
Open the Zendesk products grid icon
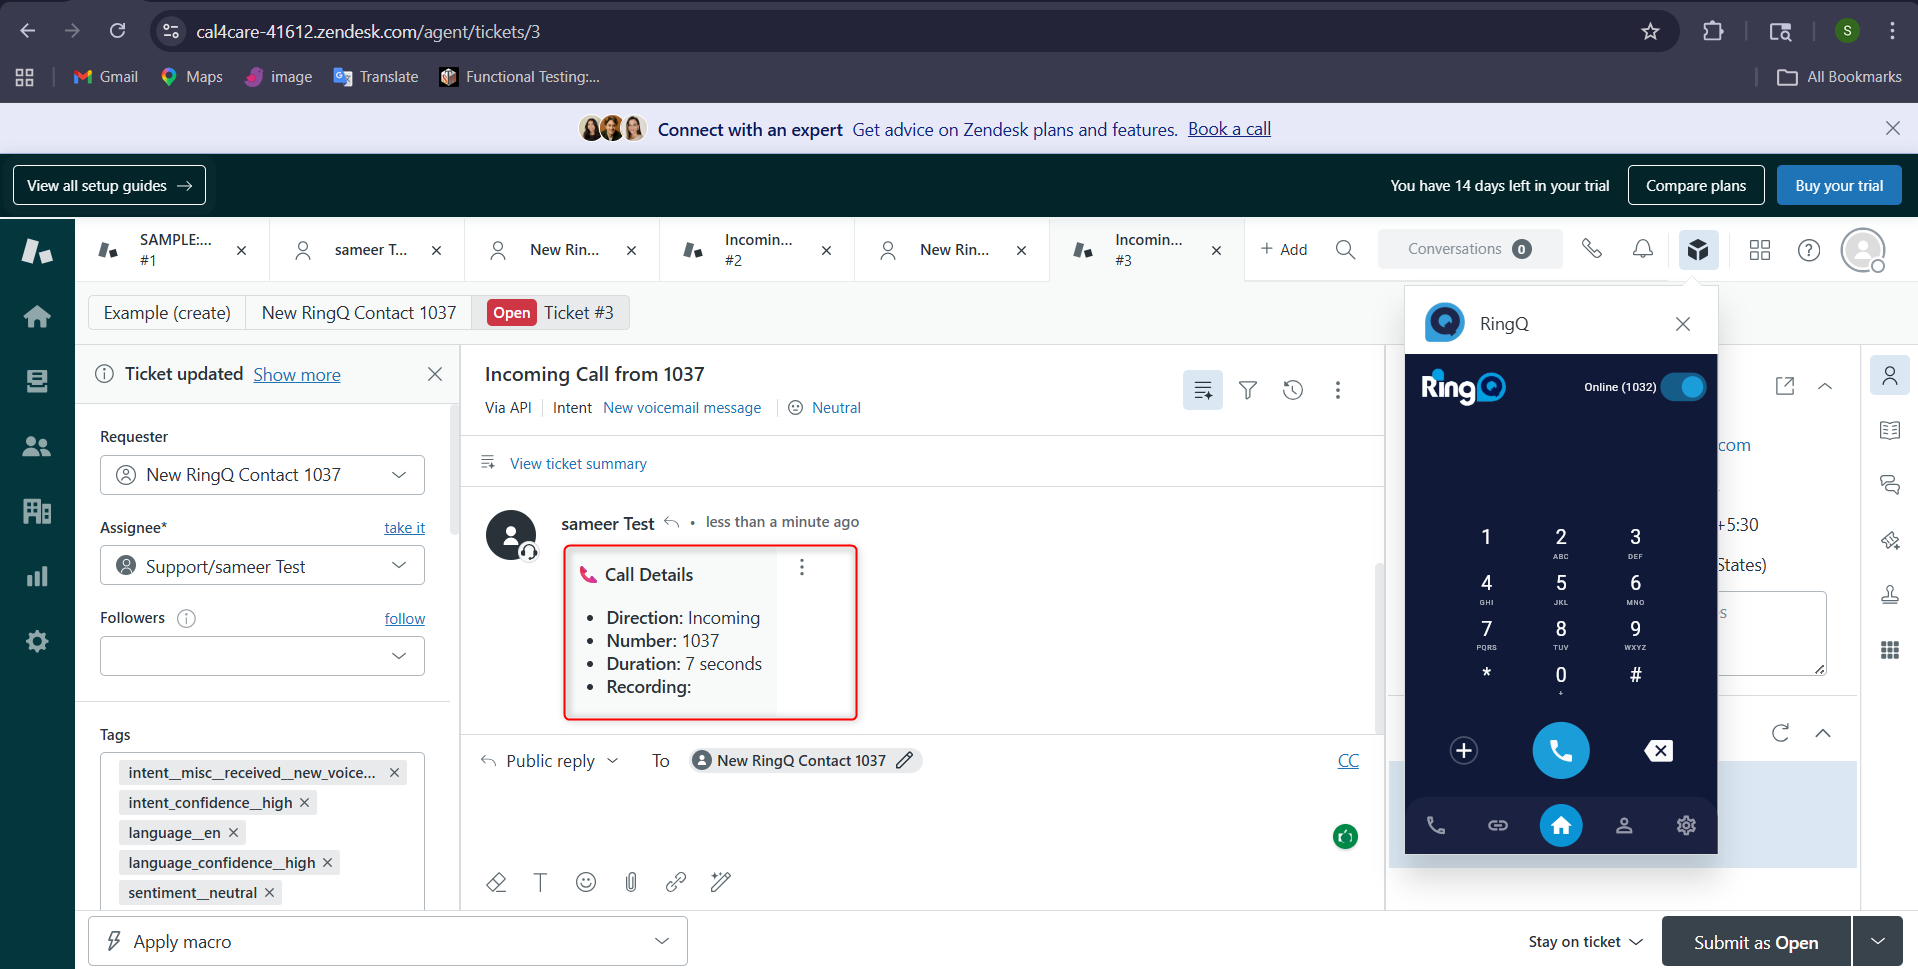point(1760,250)
